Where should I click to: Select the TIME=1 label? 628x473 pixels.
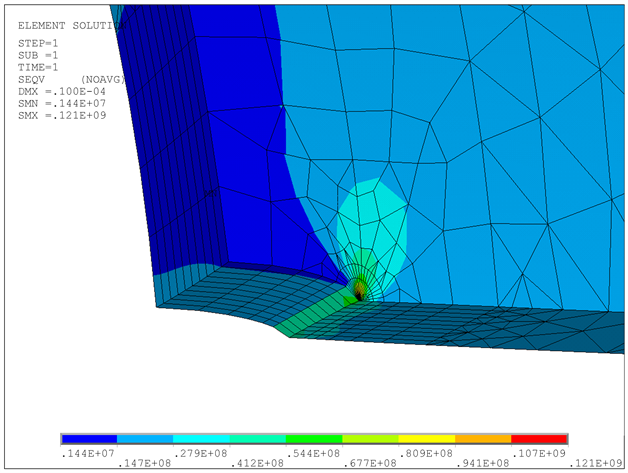39,67
